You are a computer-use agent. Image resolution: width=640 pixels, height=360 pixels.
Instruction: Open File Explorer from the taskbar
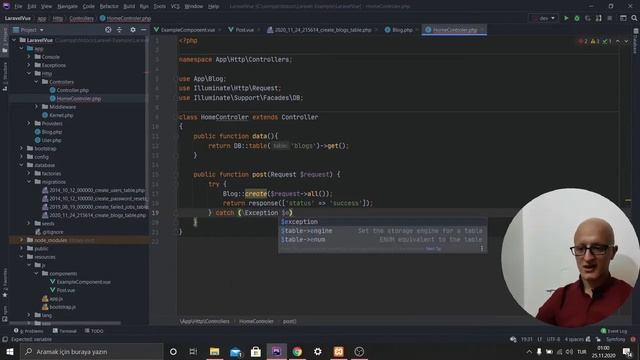coord(214,351)
